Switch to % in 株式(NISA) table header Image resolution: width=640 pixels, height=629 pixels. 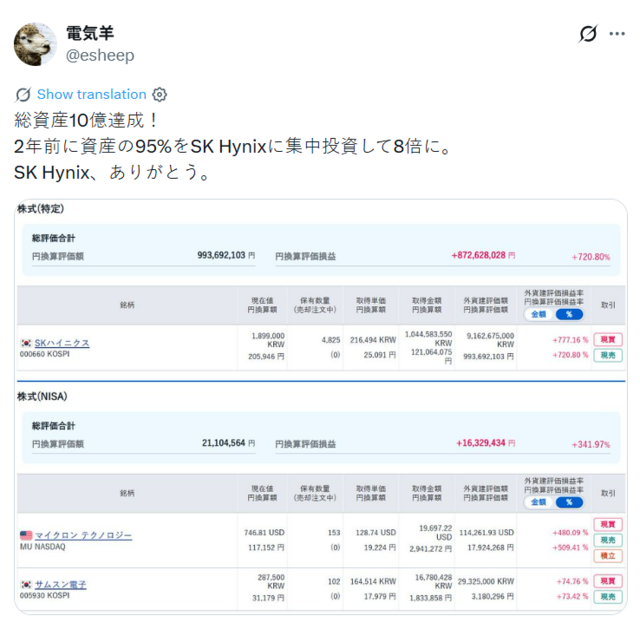coord(569,502)
